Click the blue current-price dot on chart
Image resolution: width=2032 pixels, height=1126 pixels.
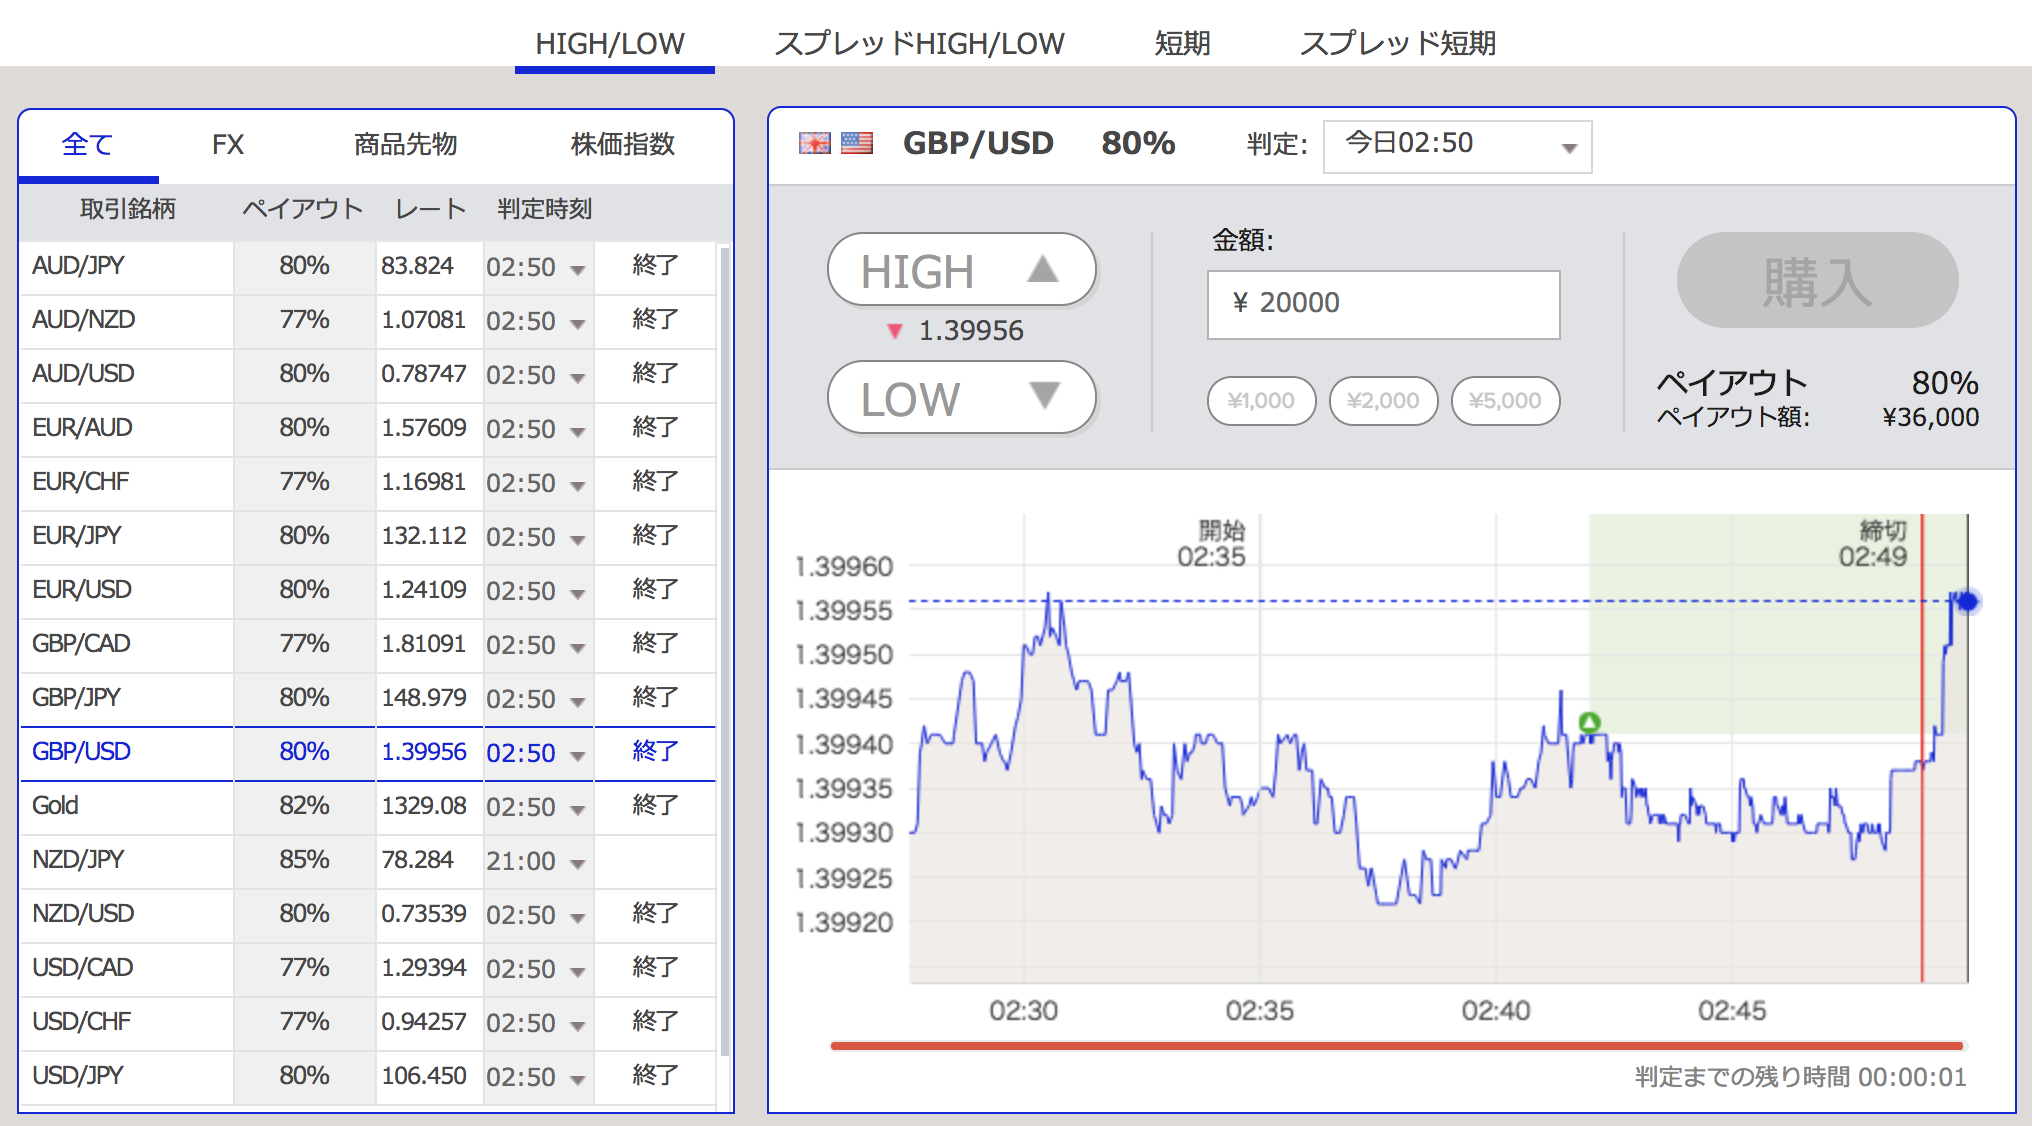click(x=1968, y=601)
